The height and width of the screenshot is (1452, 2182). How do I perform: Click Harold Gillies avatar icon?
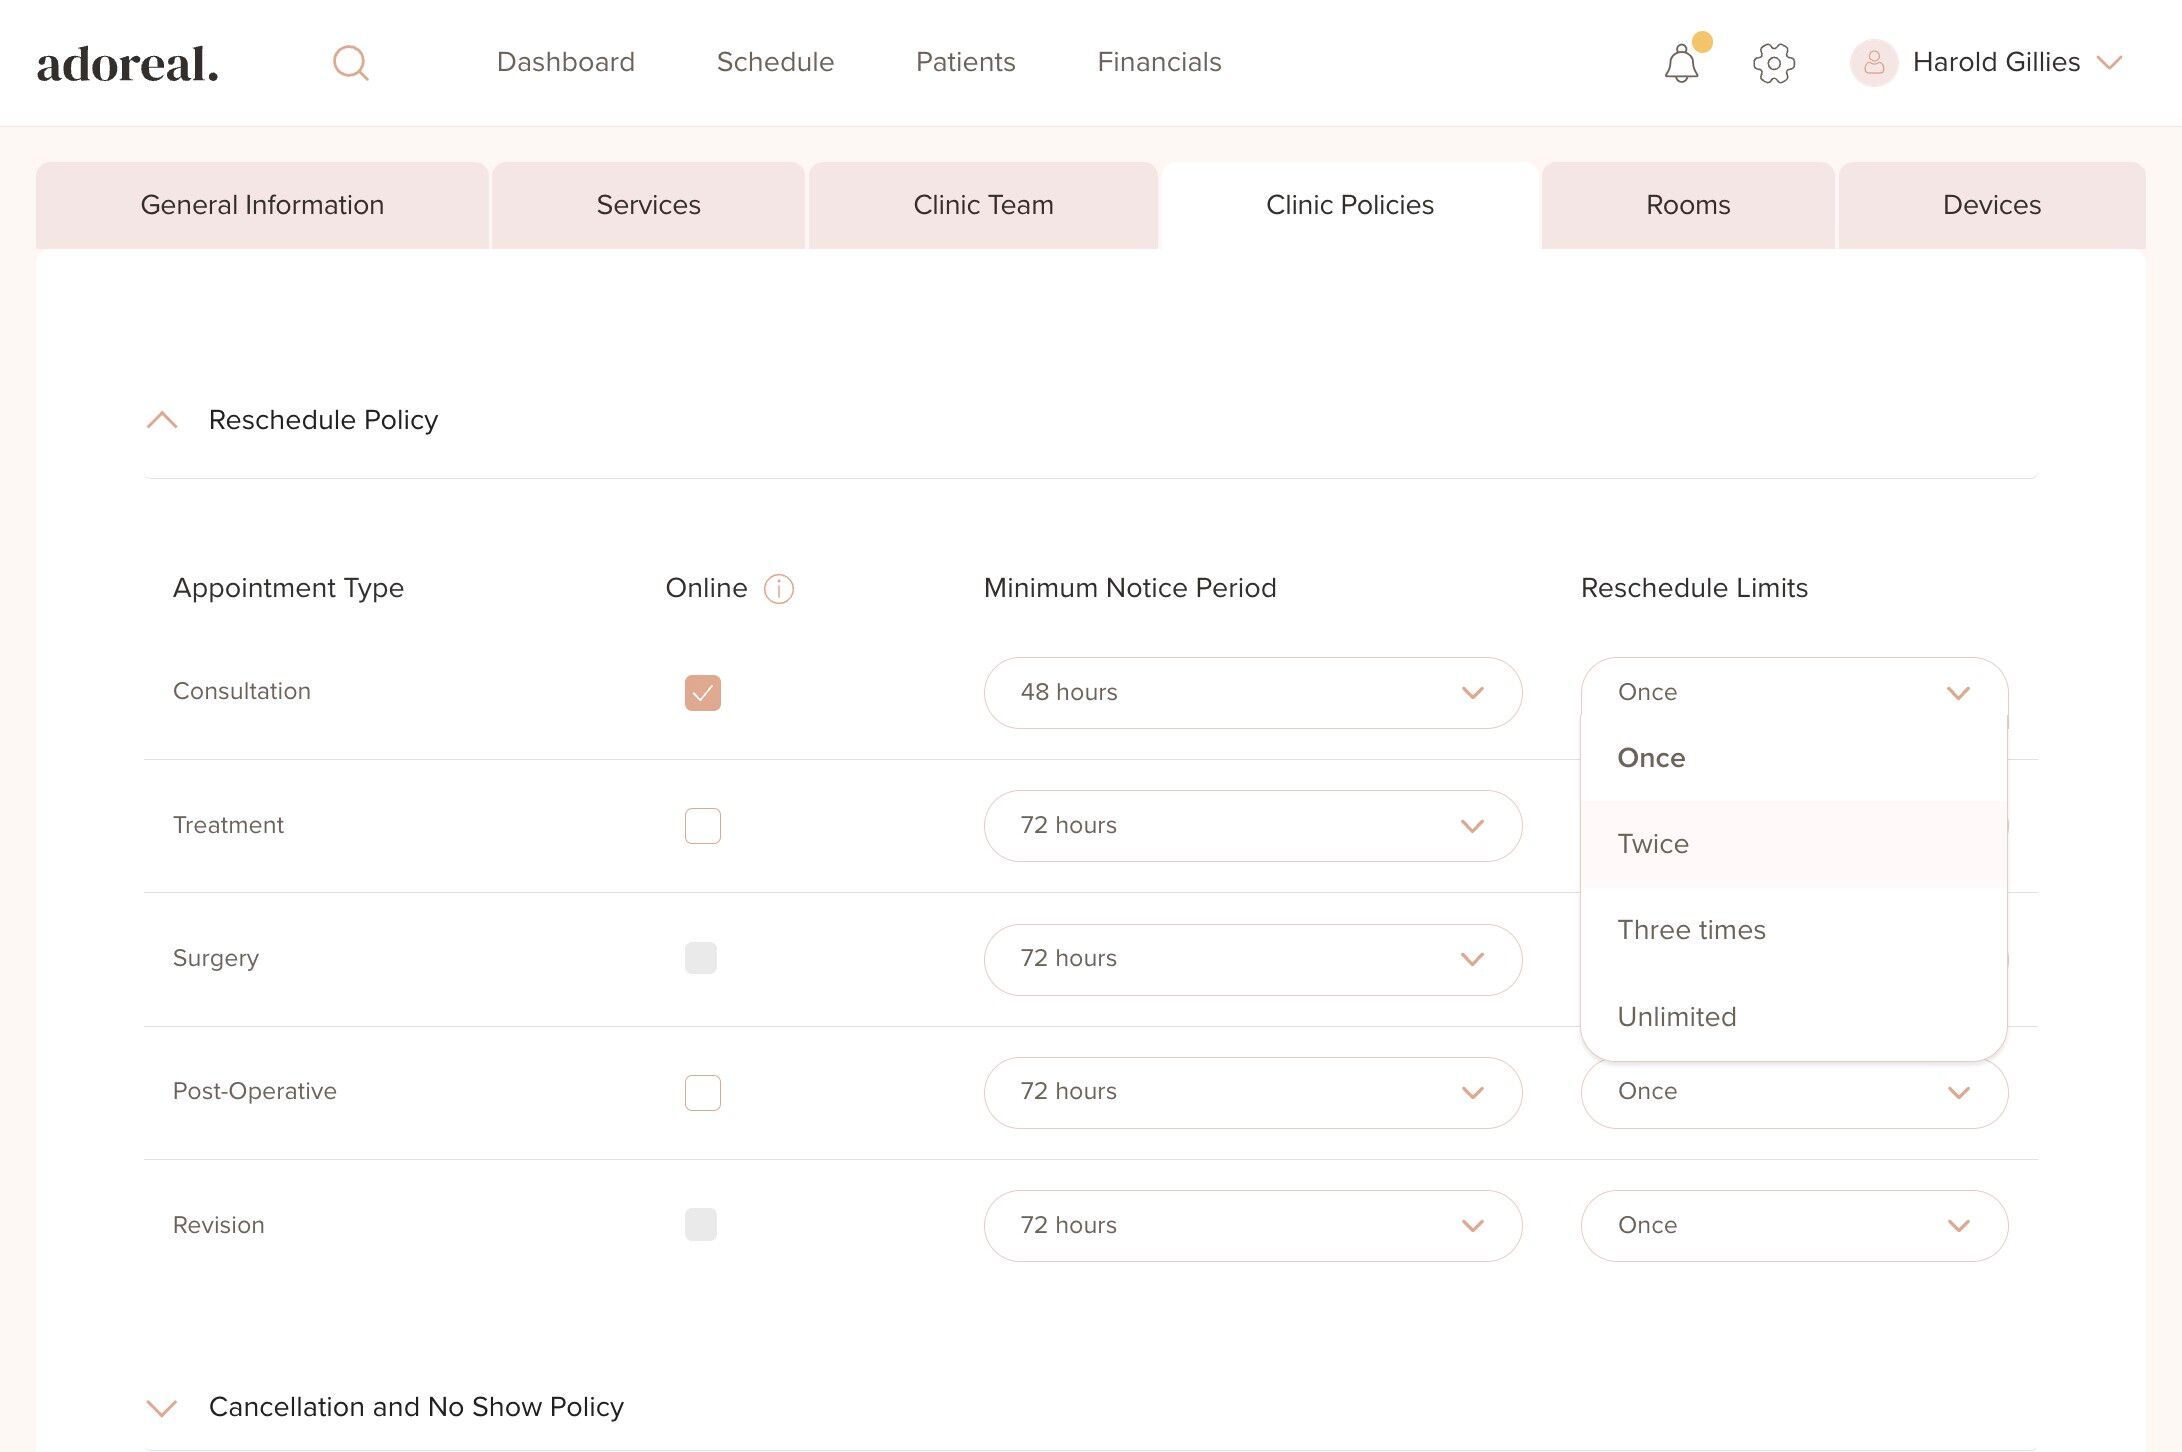point(1873,63)
